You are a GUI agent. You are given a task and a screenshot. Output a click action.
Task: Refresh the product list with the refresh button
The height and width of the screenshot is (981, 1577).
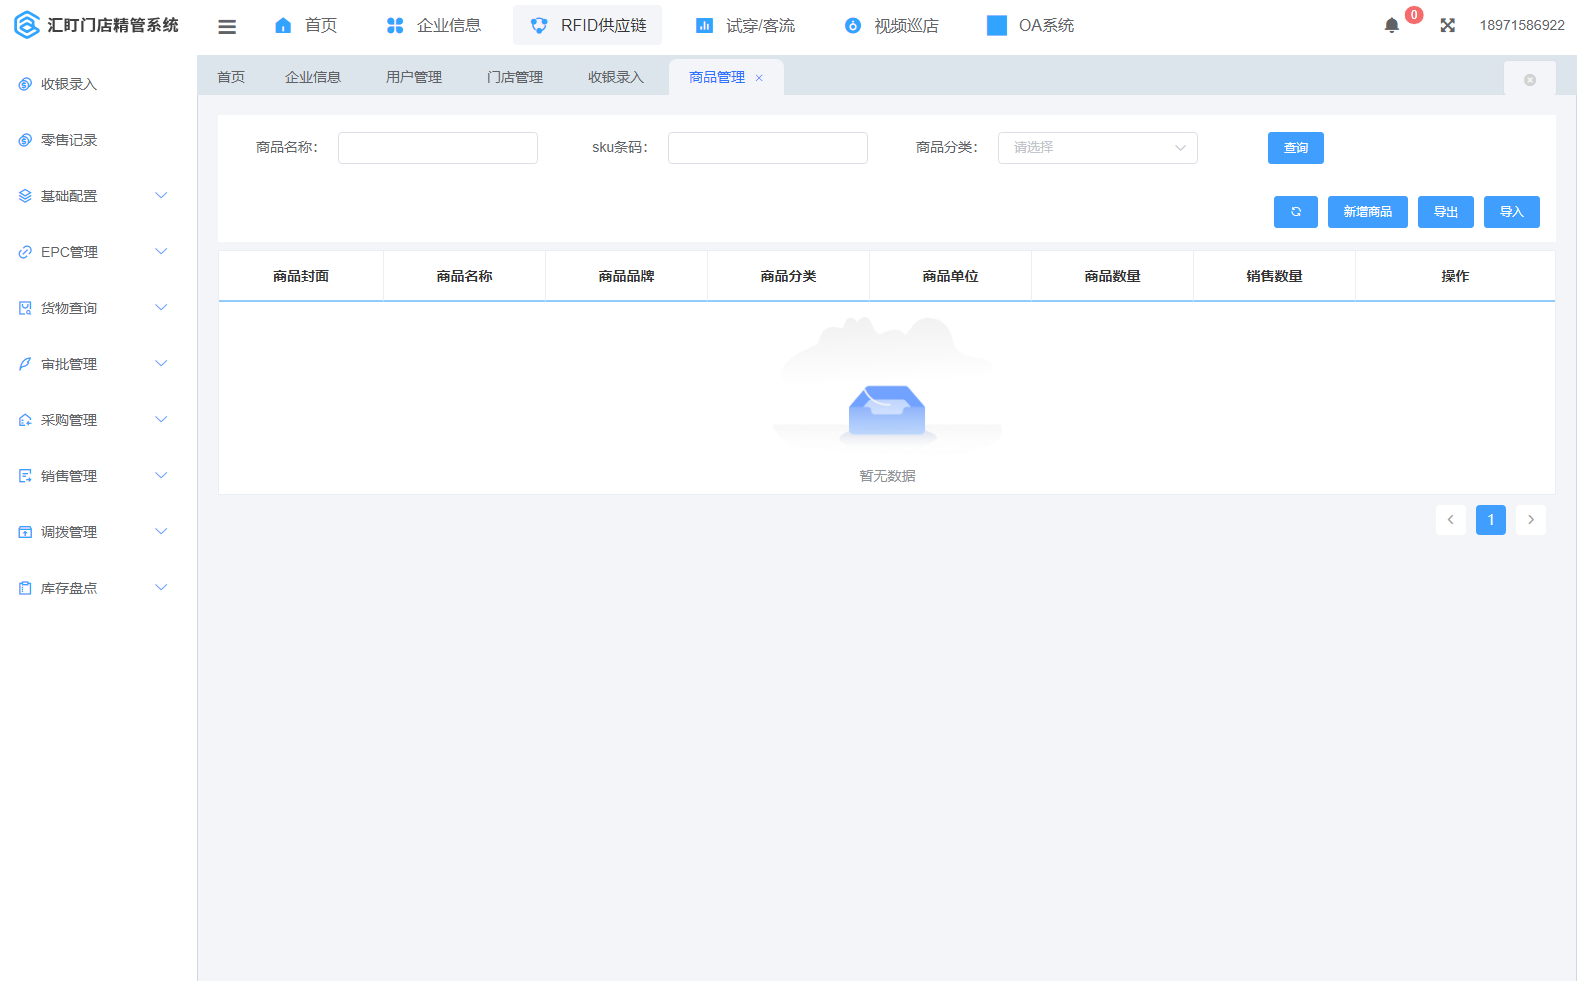click(x=1296, y=212)
